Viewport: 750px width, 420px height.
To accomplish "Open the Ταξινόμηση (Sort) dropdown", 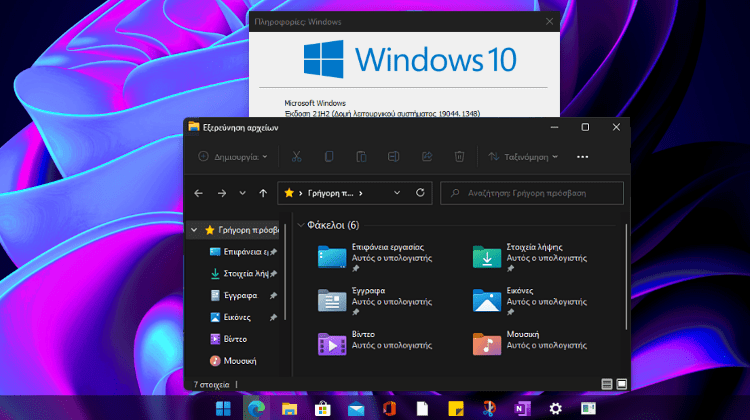I will coord(523,157).
